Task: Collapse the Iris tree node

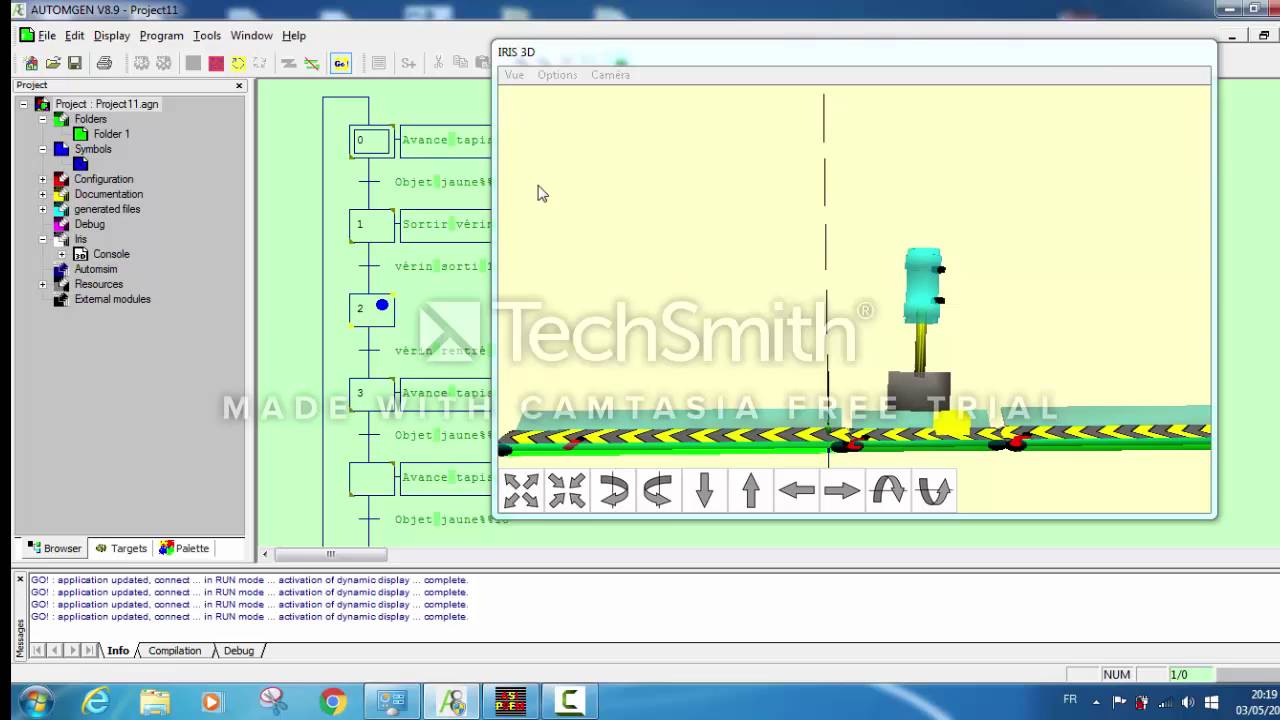Action: click(x=43, y=239)
